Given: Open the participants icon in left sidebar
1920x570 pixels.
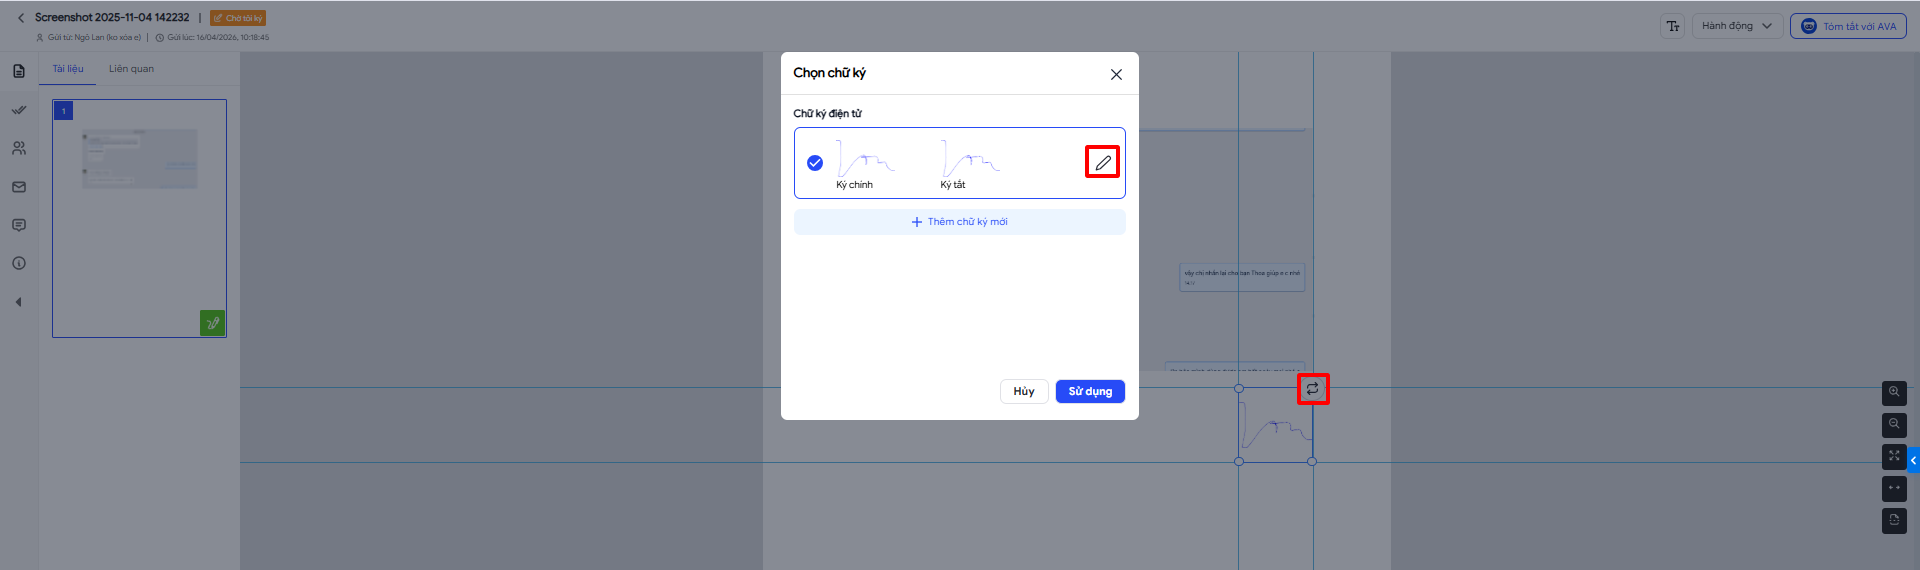Looking at the screenshot, I should pyautogui.click(x=19, y=148).
